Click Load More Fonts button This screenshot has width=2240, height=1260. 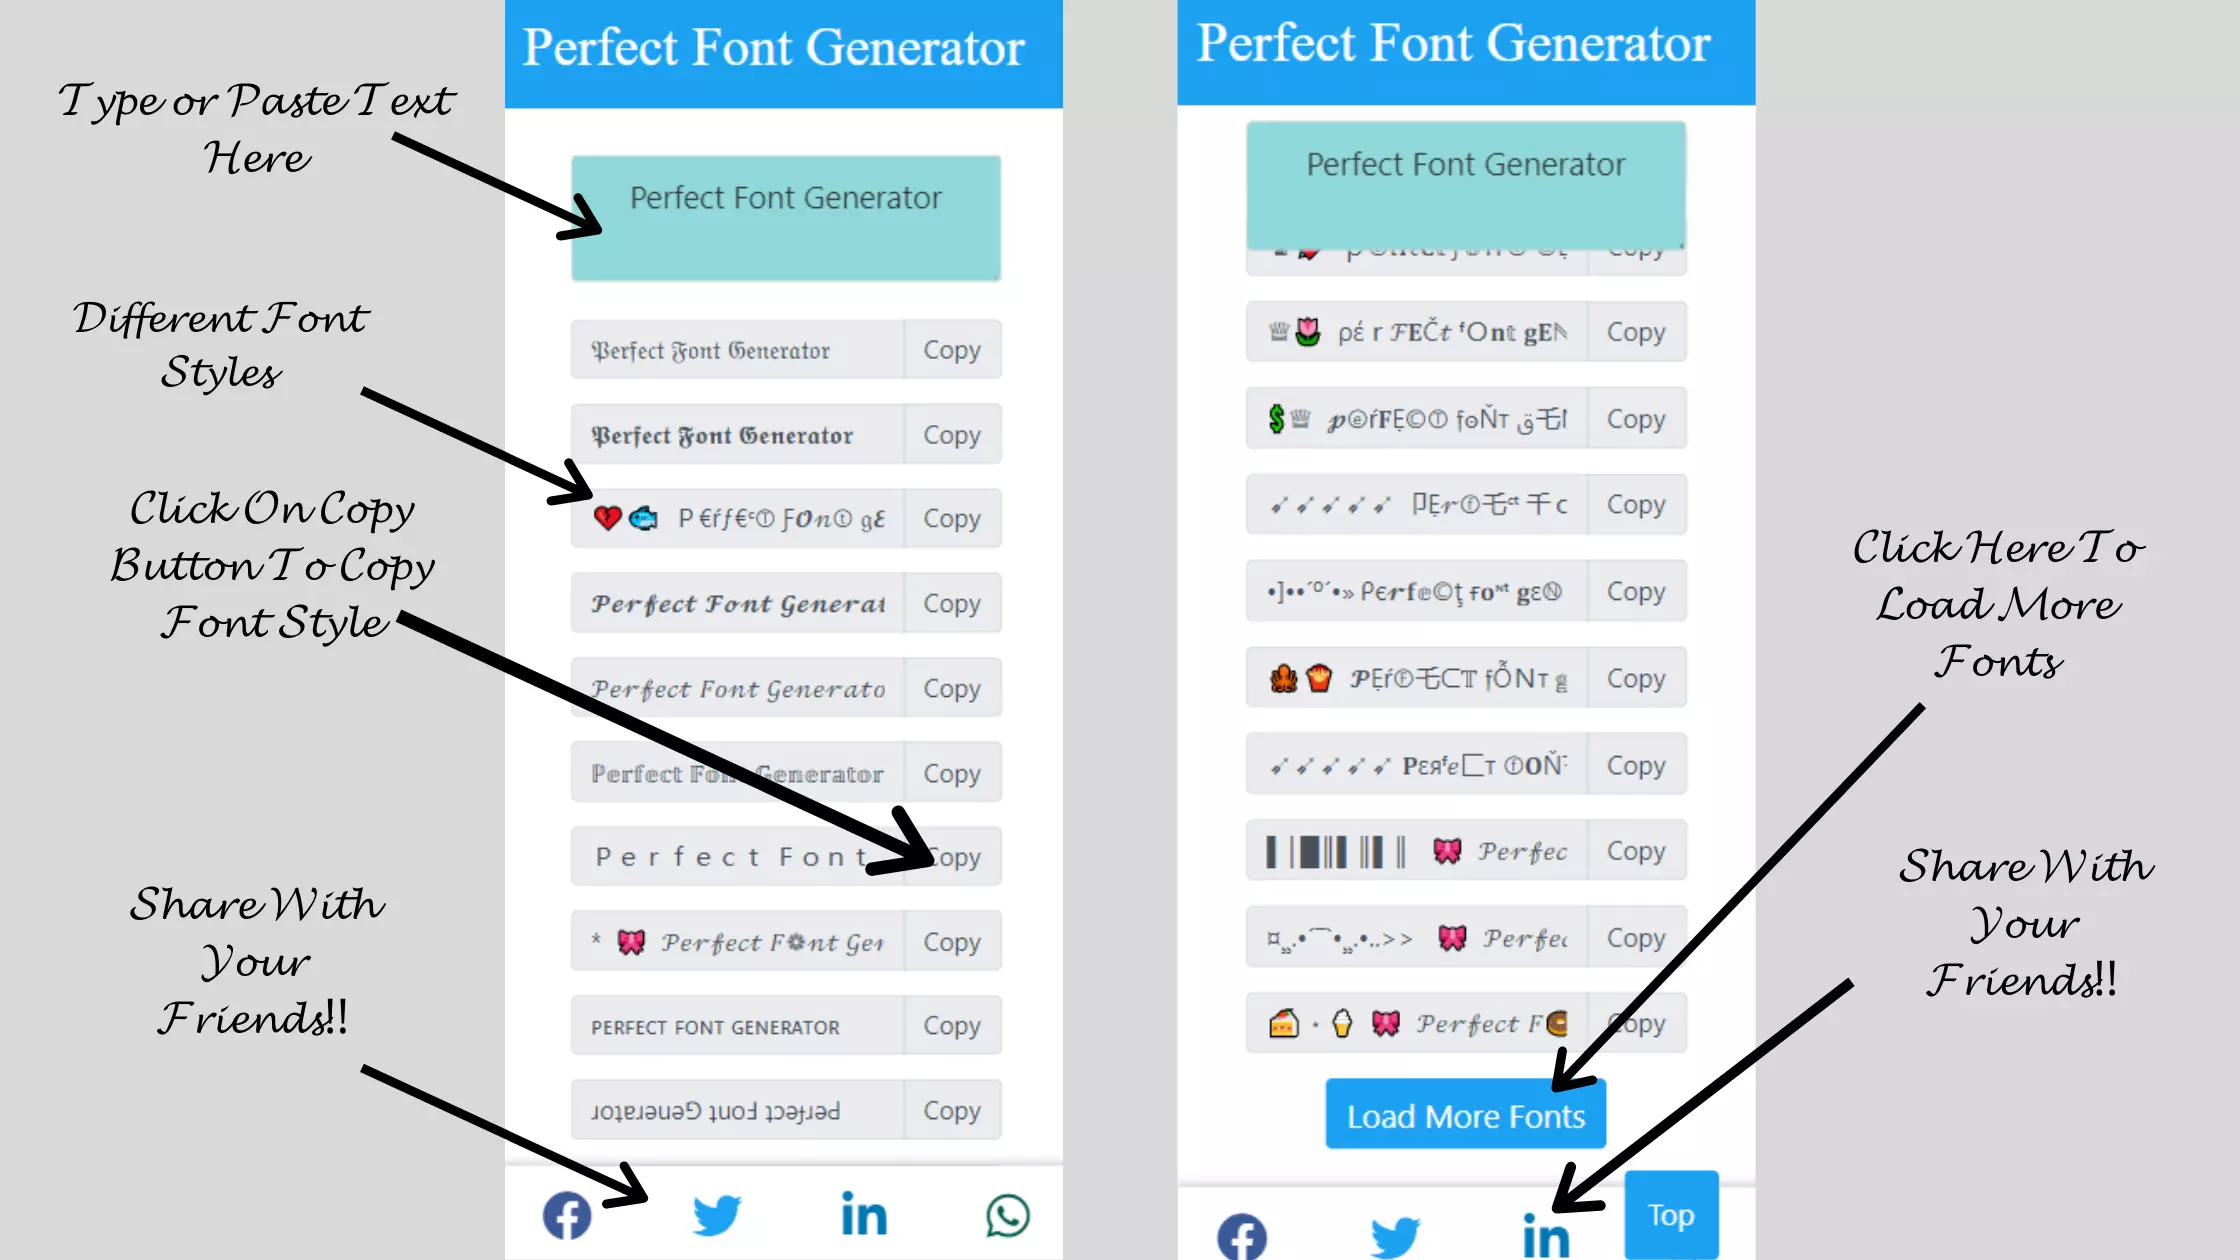pyautogui.click(x=1466, y=1115)
